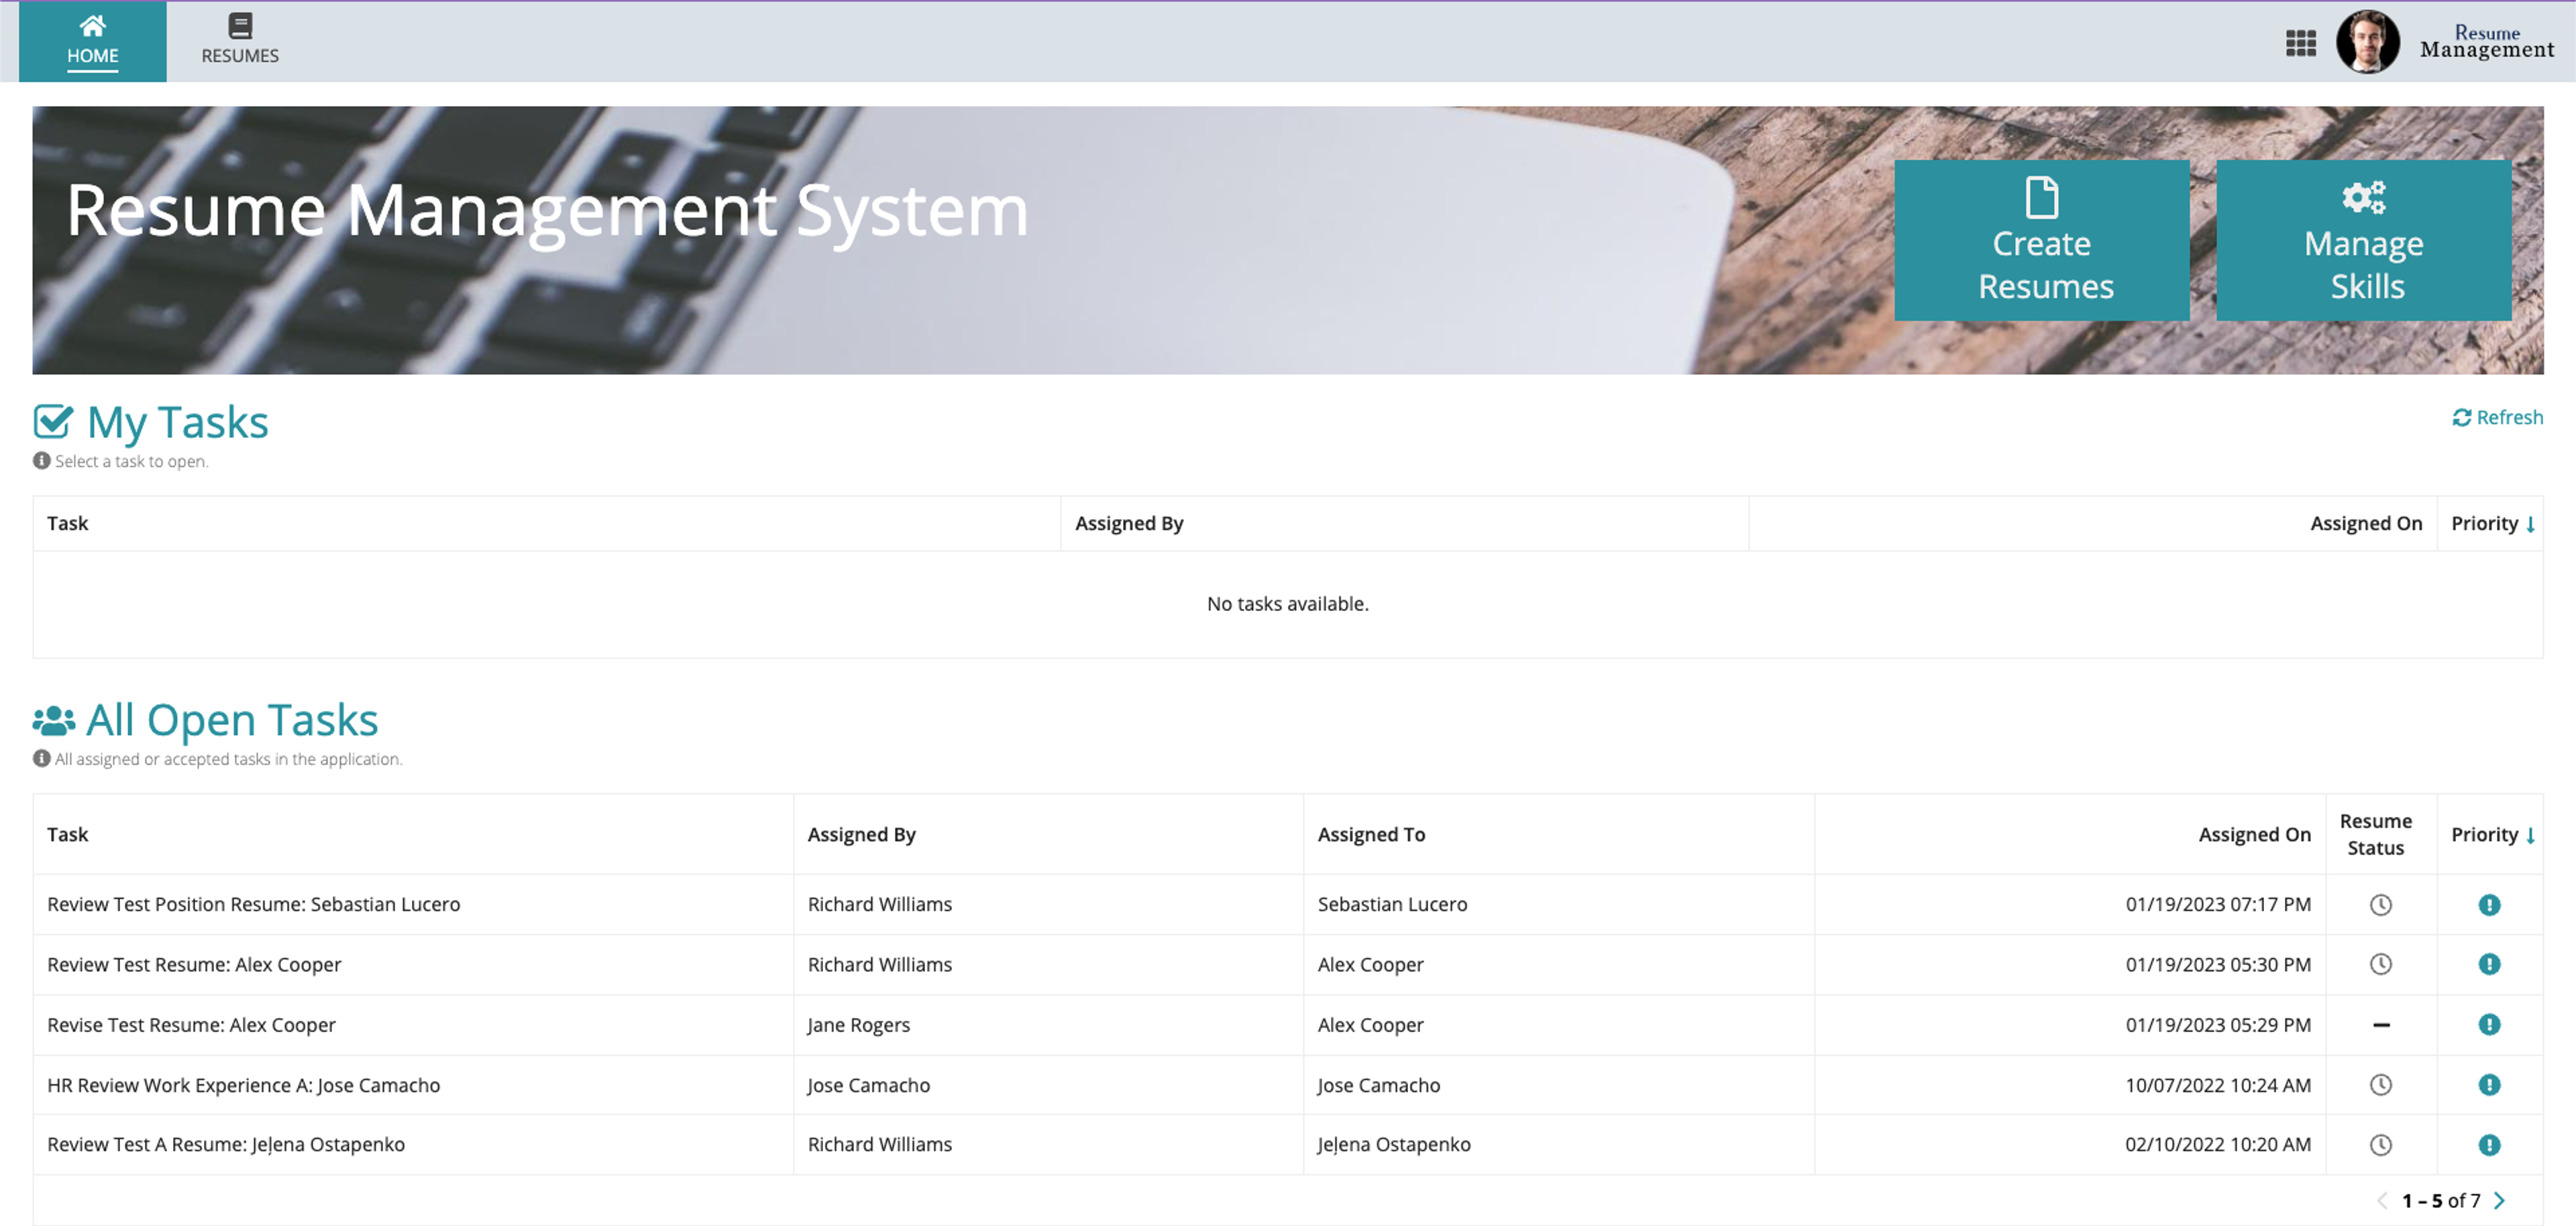The image size is (2576, 1226).
Task: Switch to the RESUMES tab
Action: 240,41
